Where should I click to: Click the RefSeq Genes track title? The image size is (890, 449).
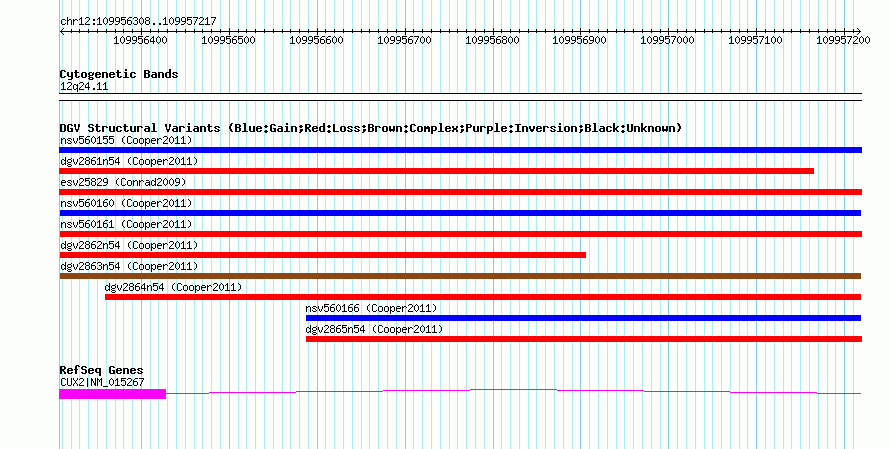pos(101,370)
